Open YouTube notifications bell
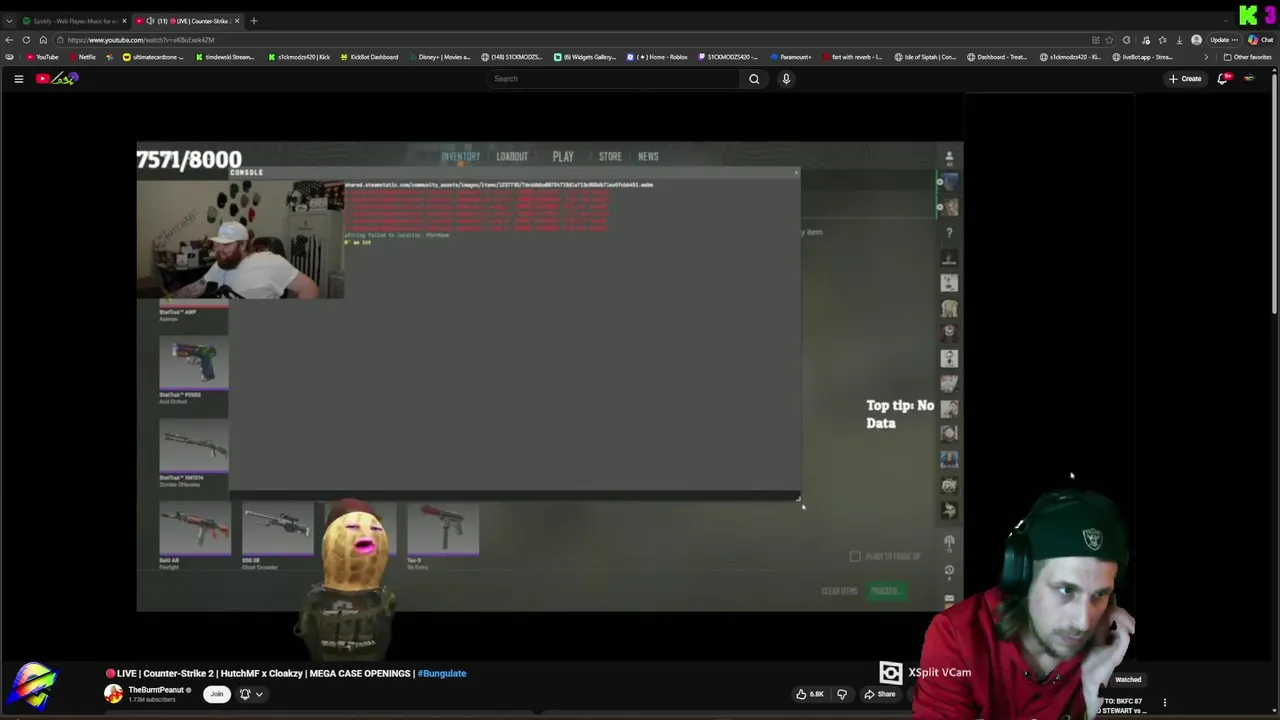Viewport: 1280px width, 720px height. click(x=1222, y=79)
